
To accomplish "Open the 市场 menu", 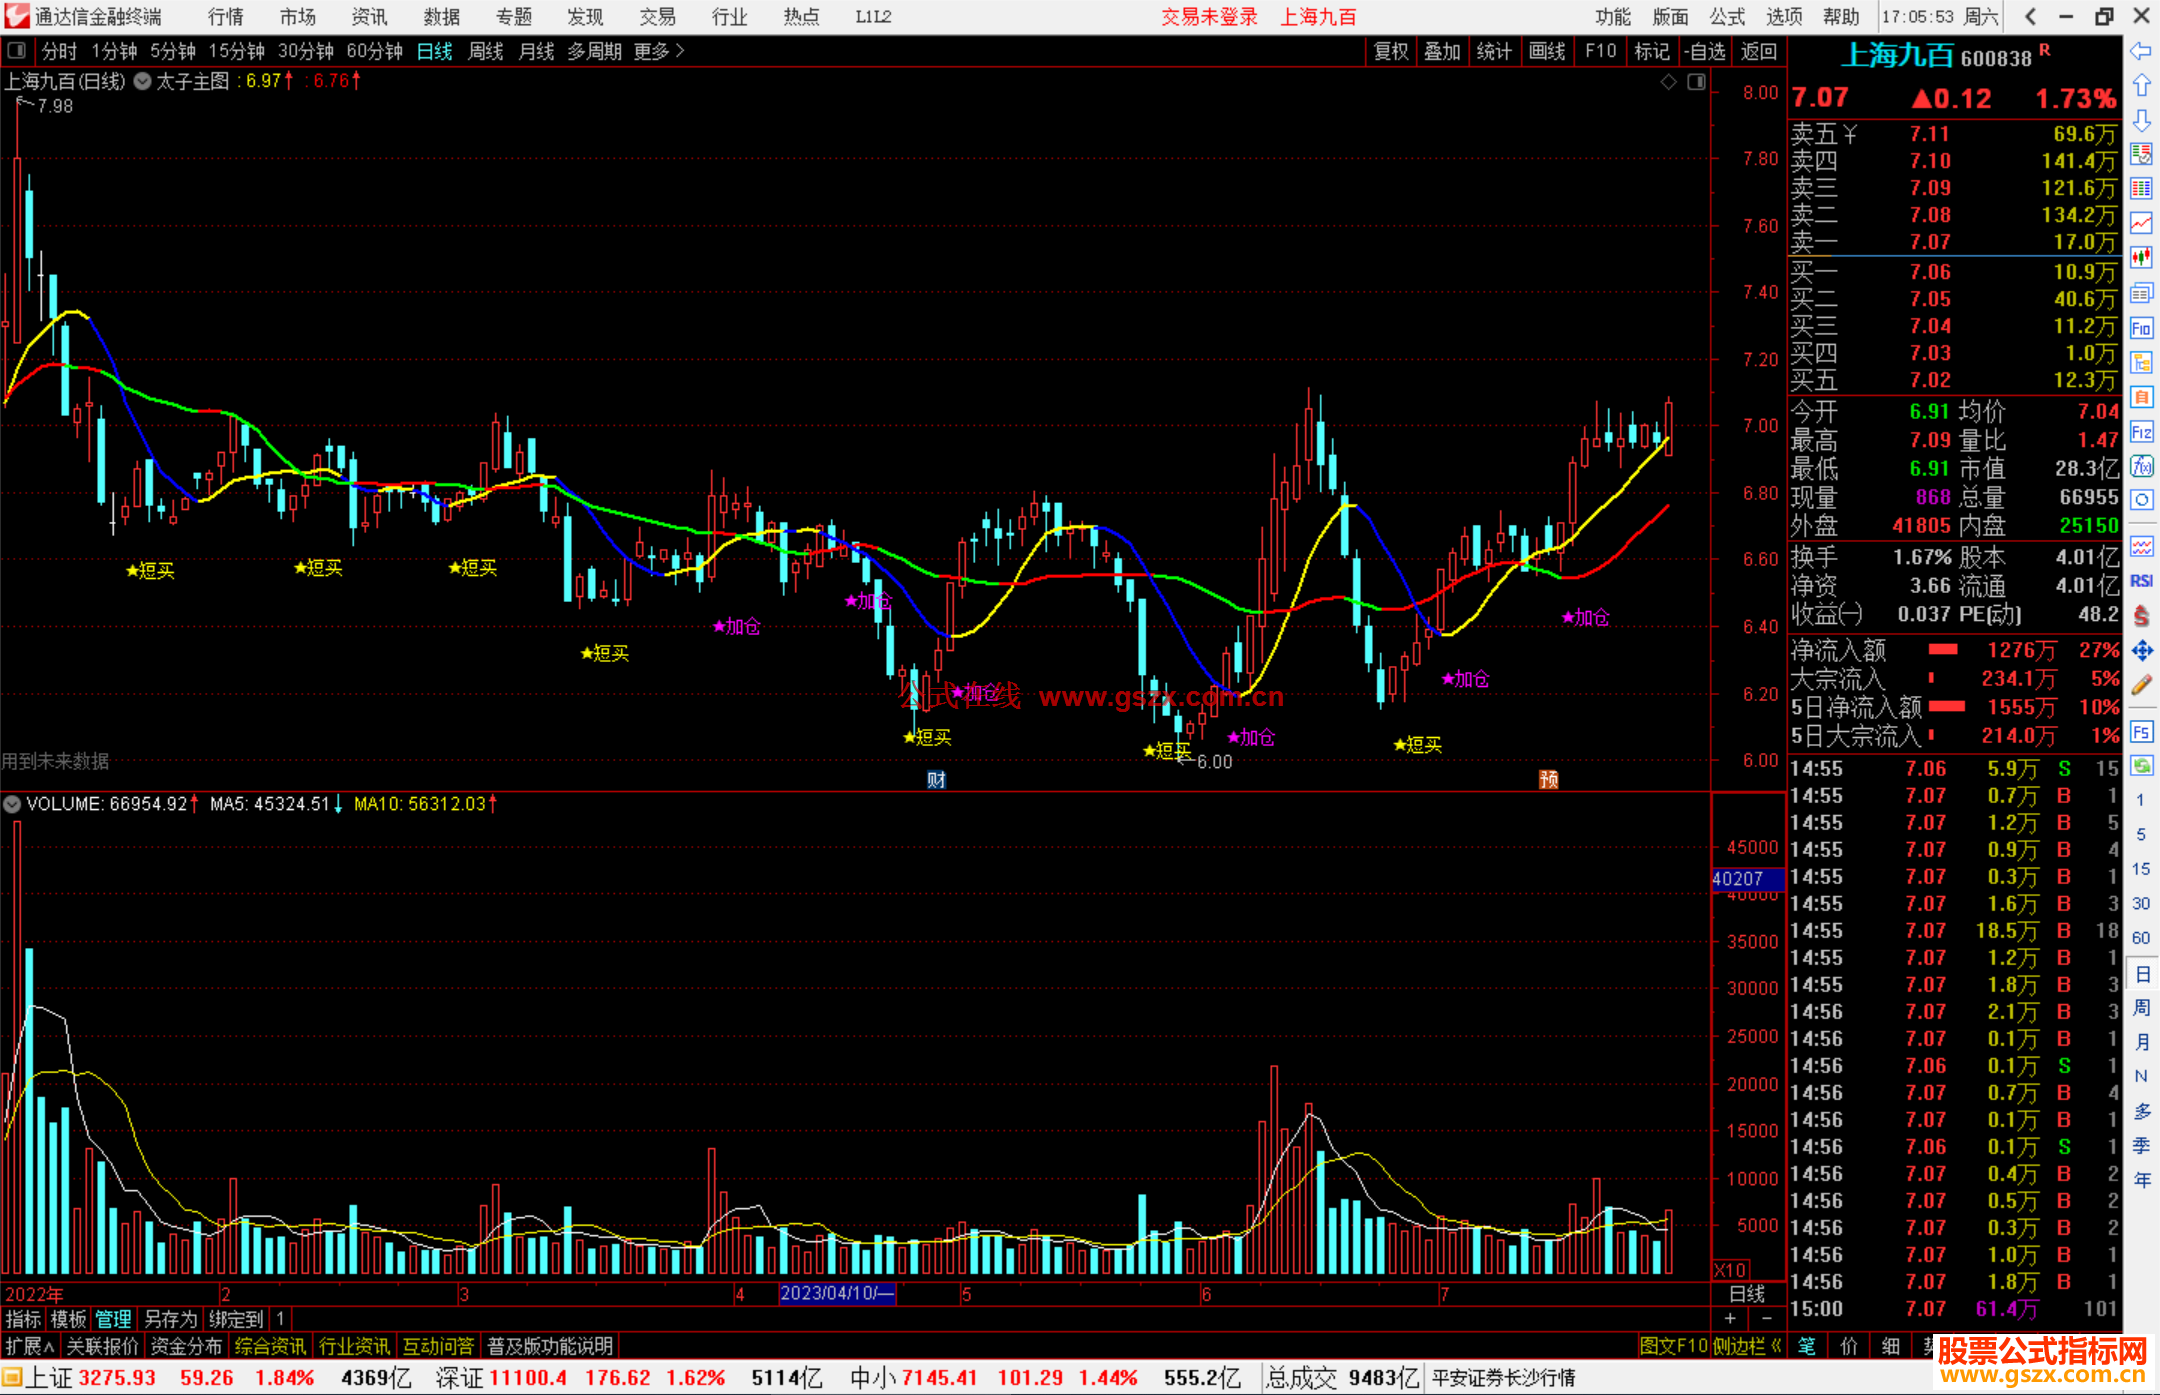I will click(x=298, y=16).
